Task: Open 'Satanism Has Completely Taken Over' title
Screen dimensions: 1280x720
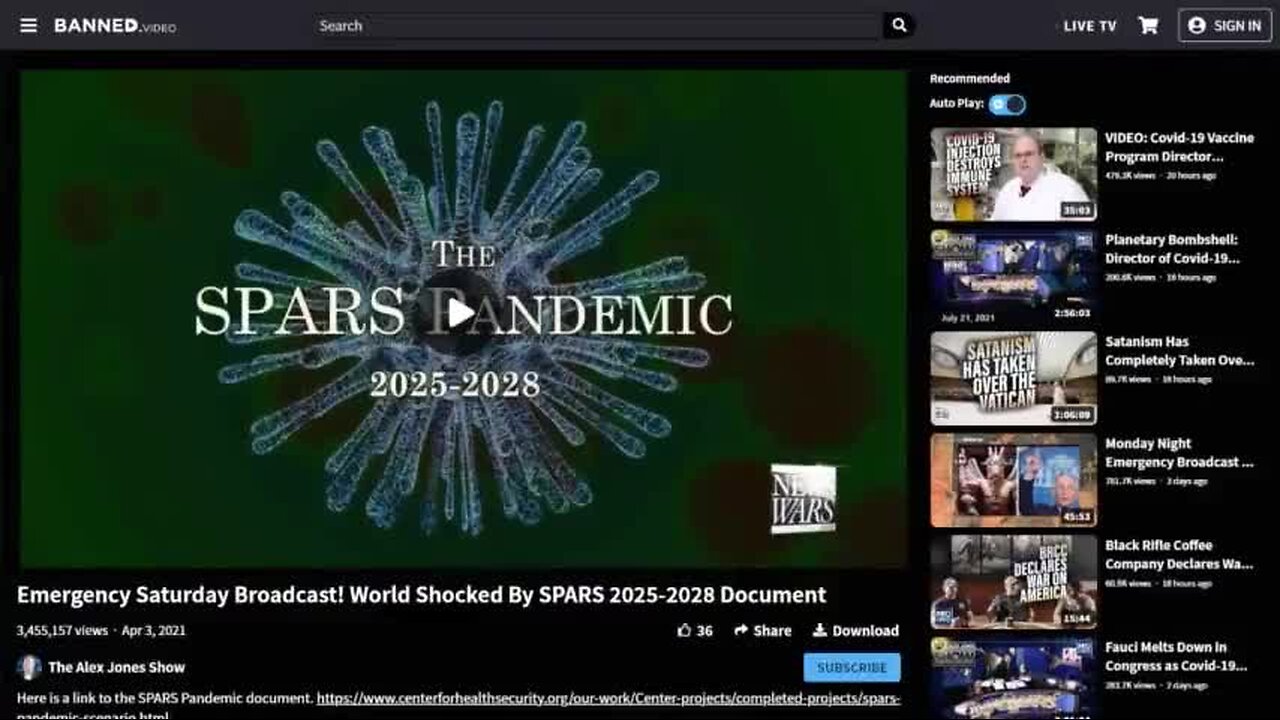Action: [x=1179, y=351]
